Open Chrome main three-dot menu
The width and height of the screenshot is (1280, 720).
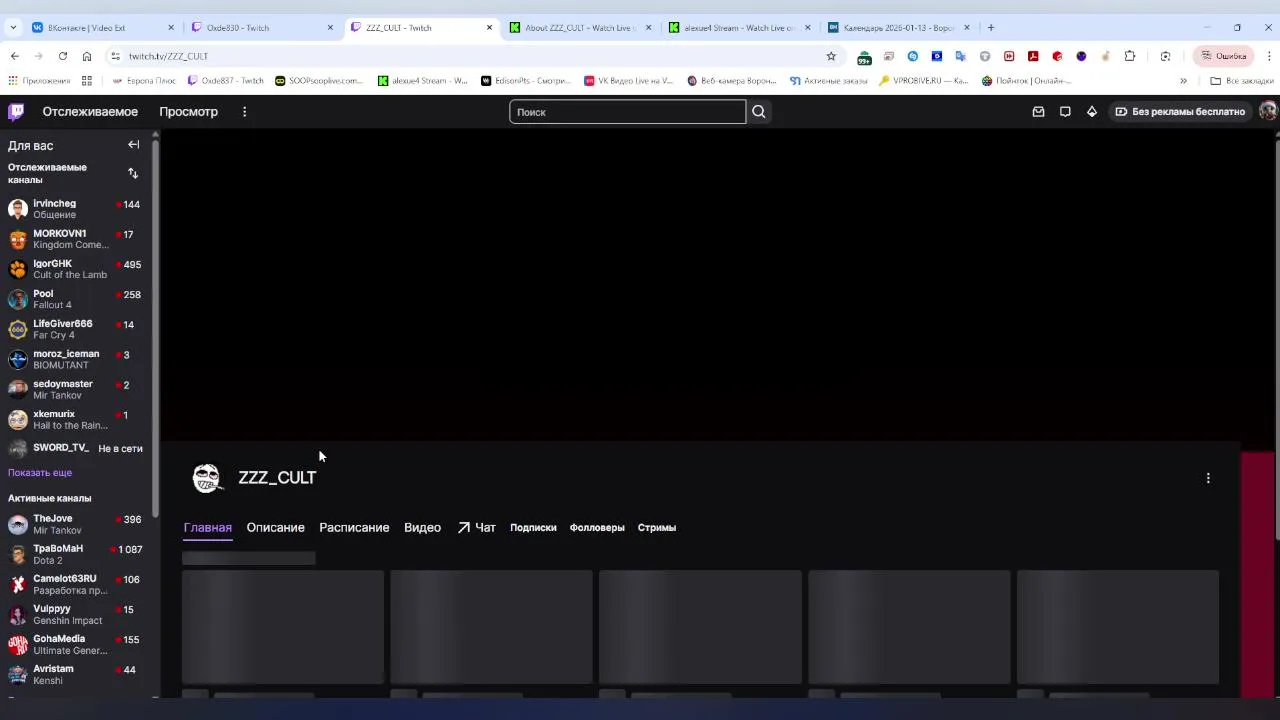tap(1269, 56)
